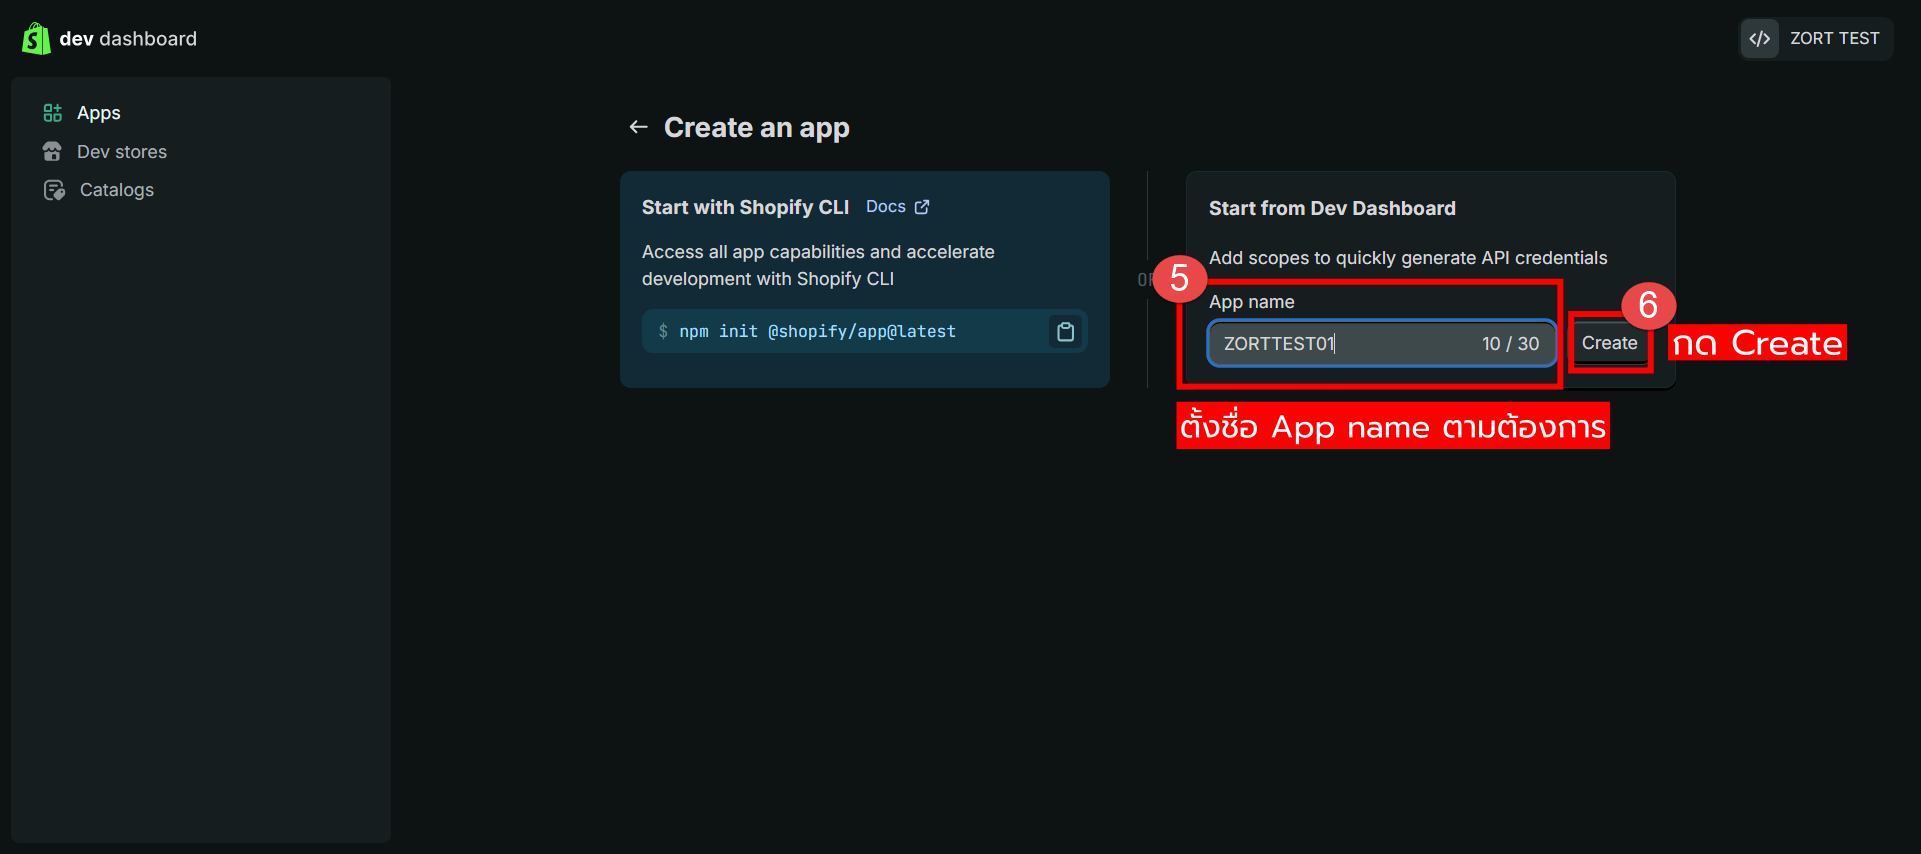Click the code brackets icon near ZORT TEST
The width and height of the screenshot is (1921, 854).
click(1760, 39)
